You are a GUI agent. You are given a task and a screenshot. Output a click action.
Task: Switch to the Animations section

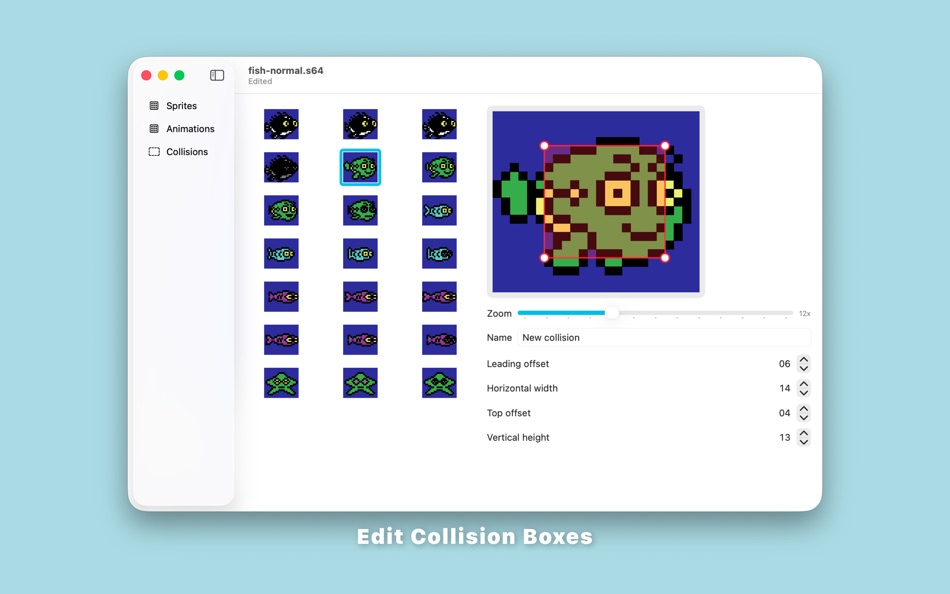coord(187,128)
